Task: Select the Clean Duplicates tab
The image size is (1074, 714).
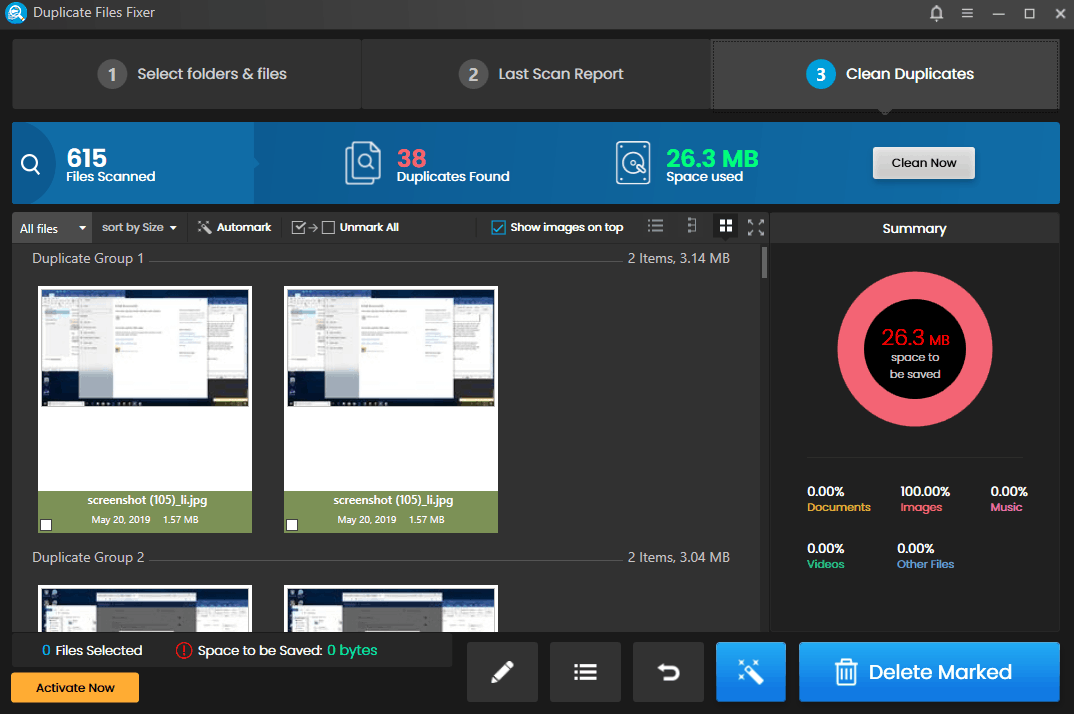Action: tap(886, 74)
